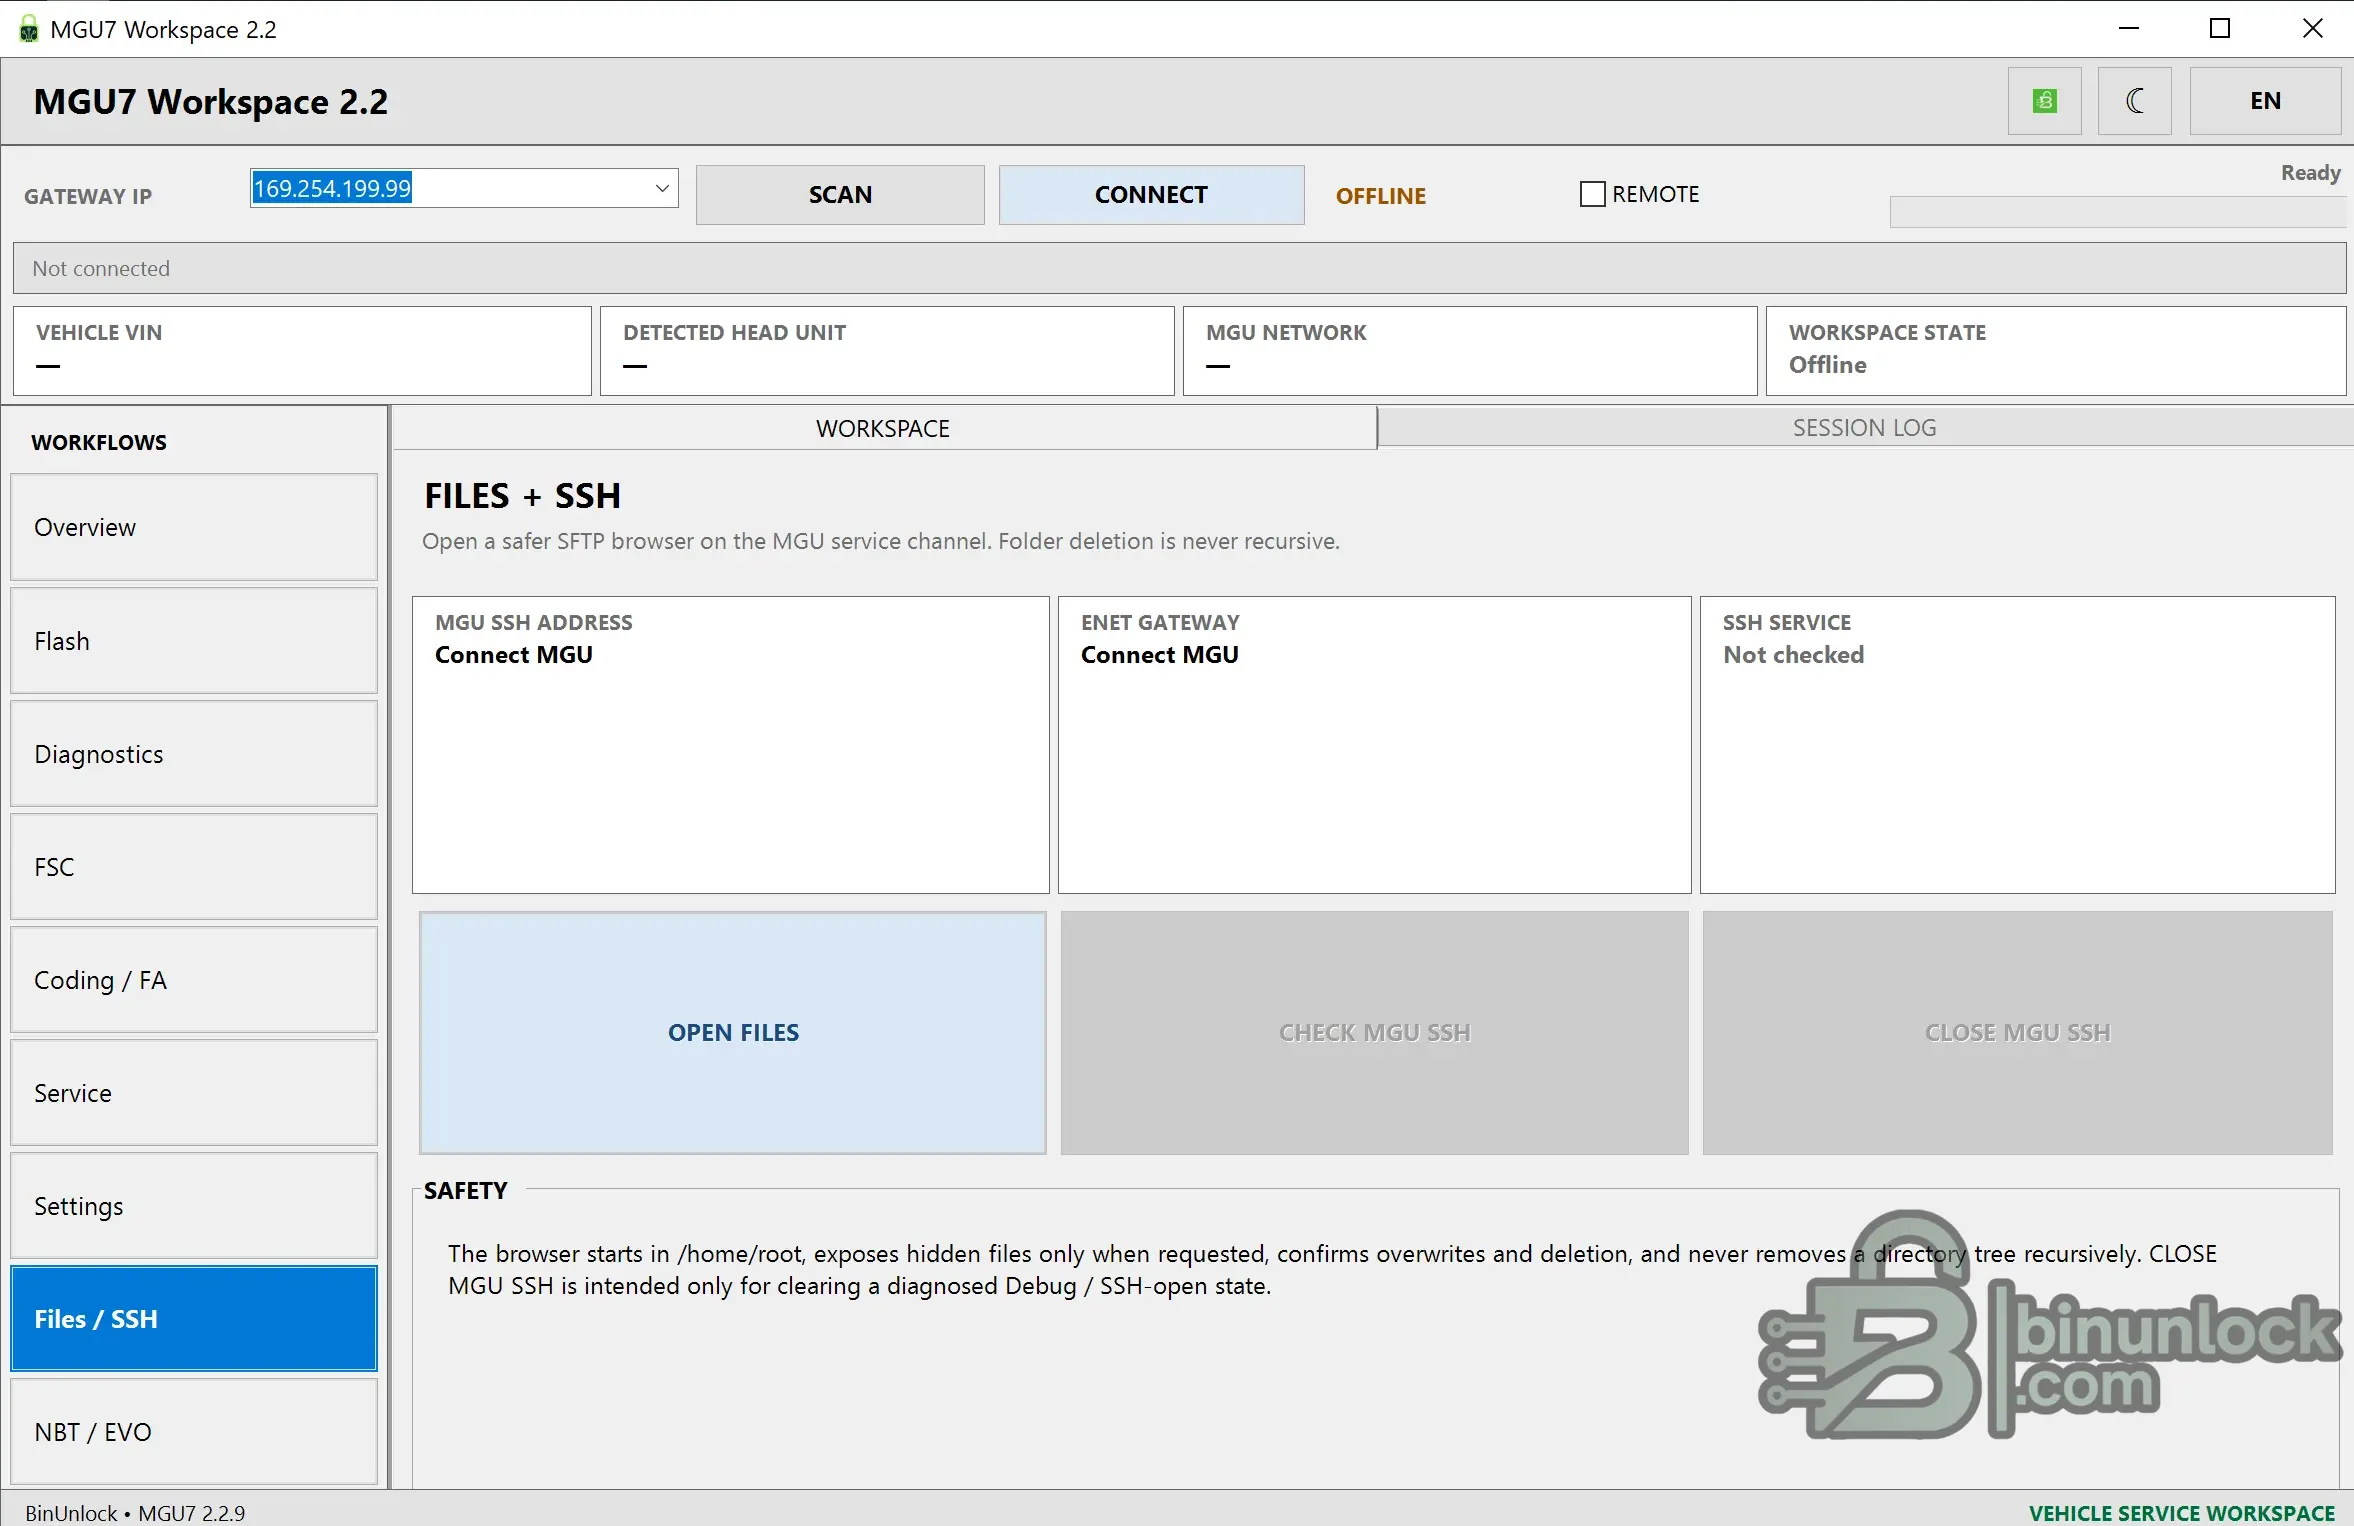This screenshot has height=1526, width=2354.
Task: Click the app icon in the title bar
Action: tap(29, 29)
